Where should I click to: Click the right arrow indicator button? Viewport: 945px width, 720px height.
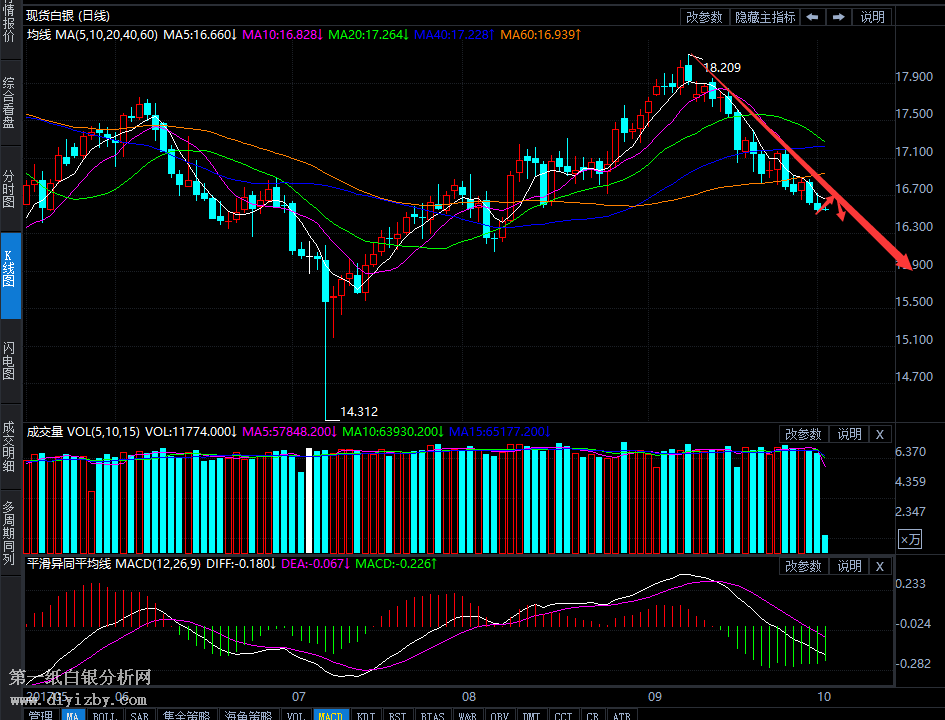tap(838, 17)
